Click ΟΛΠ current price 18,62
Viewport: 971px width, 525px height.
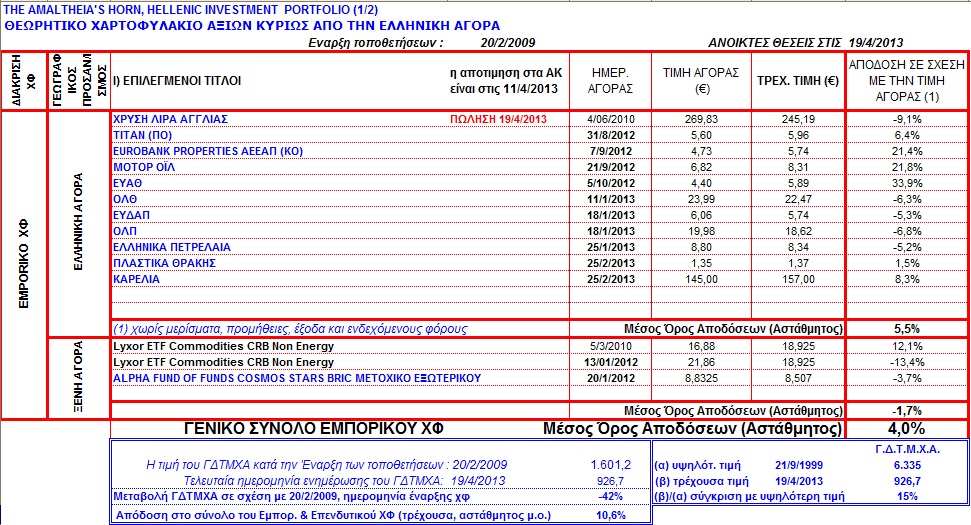(798, 232)
